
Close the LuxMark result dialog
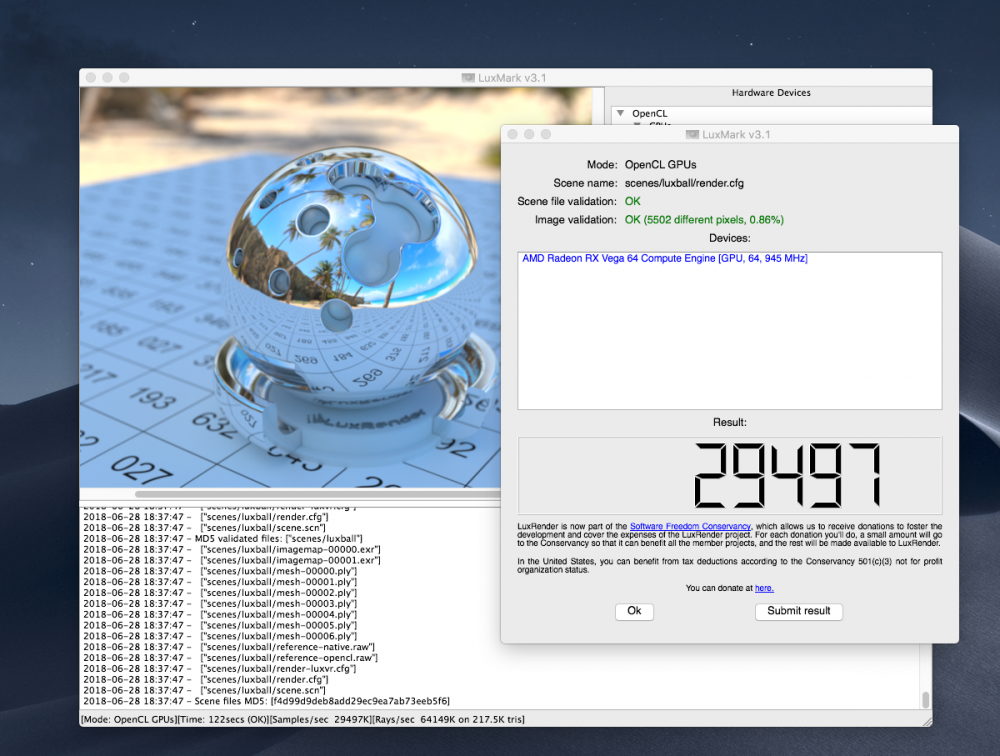(x=513, y=135)
